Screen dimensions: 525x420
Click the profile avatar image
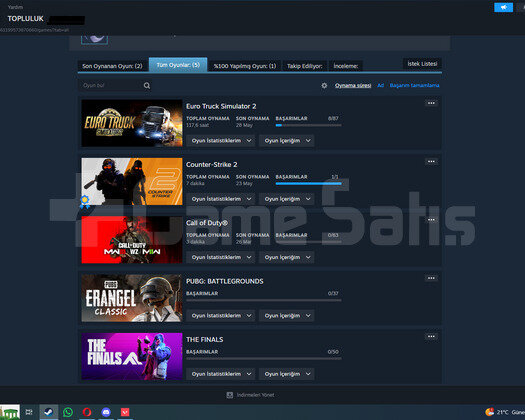click(94, 40)
